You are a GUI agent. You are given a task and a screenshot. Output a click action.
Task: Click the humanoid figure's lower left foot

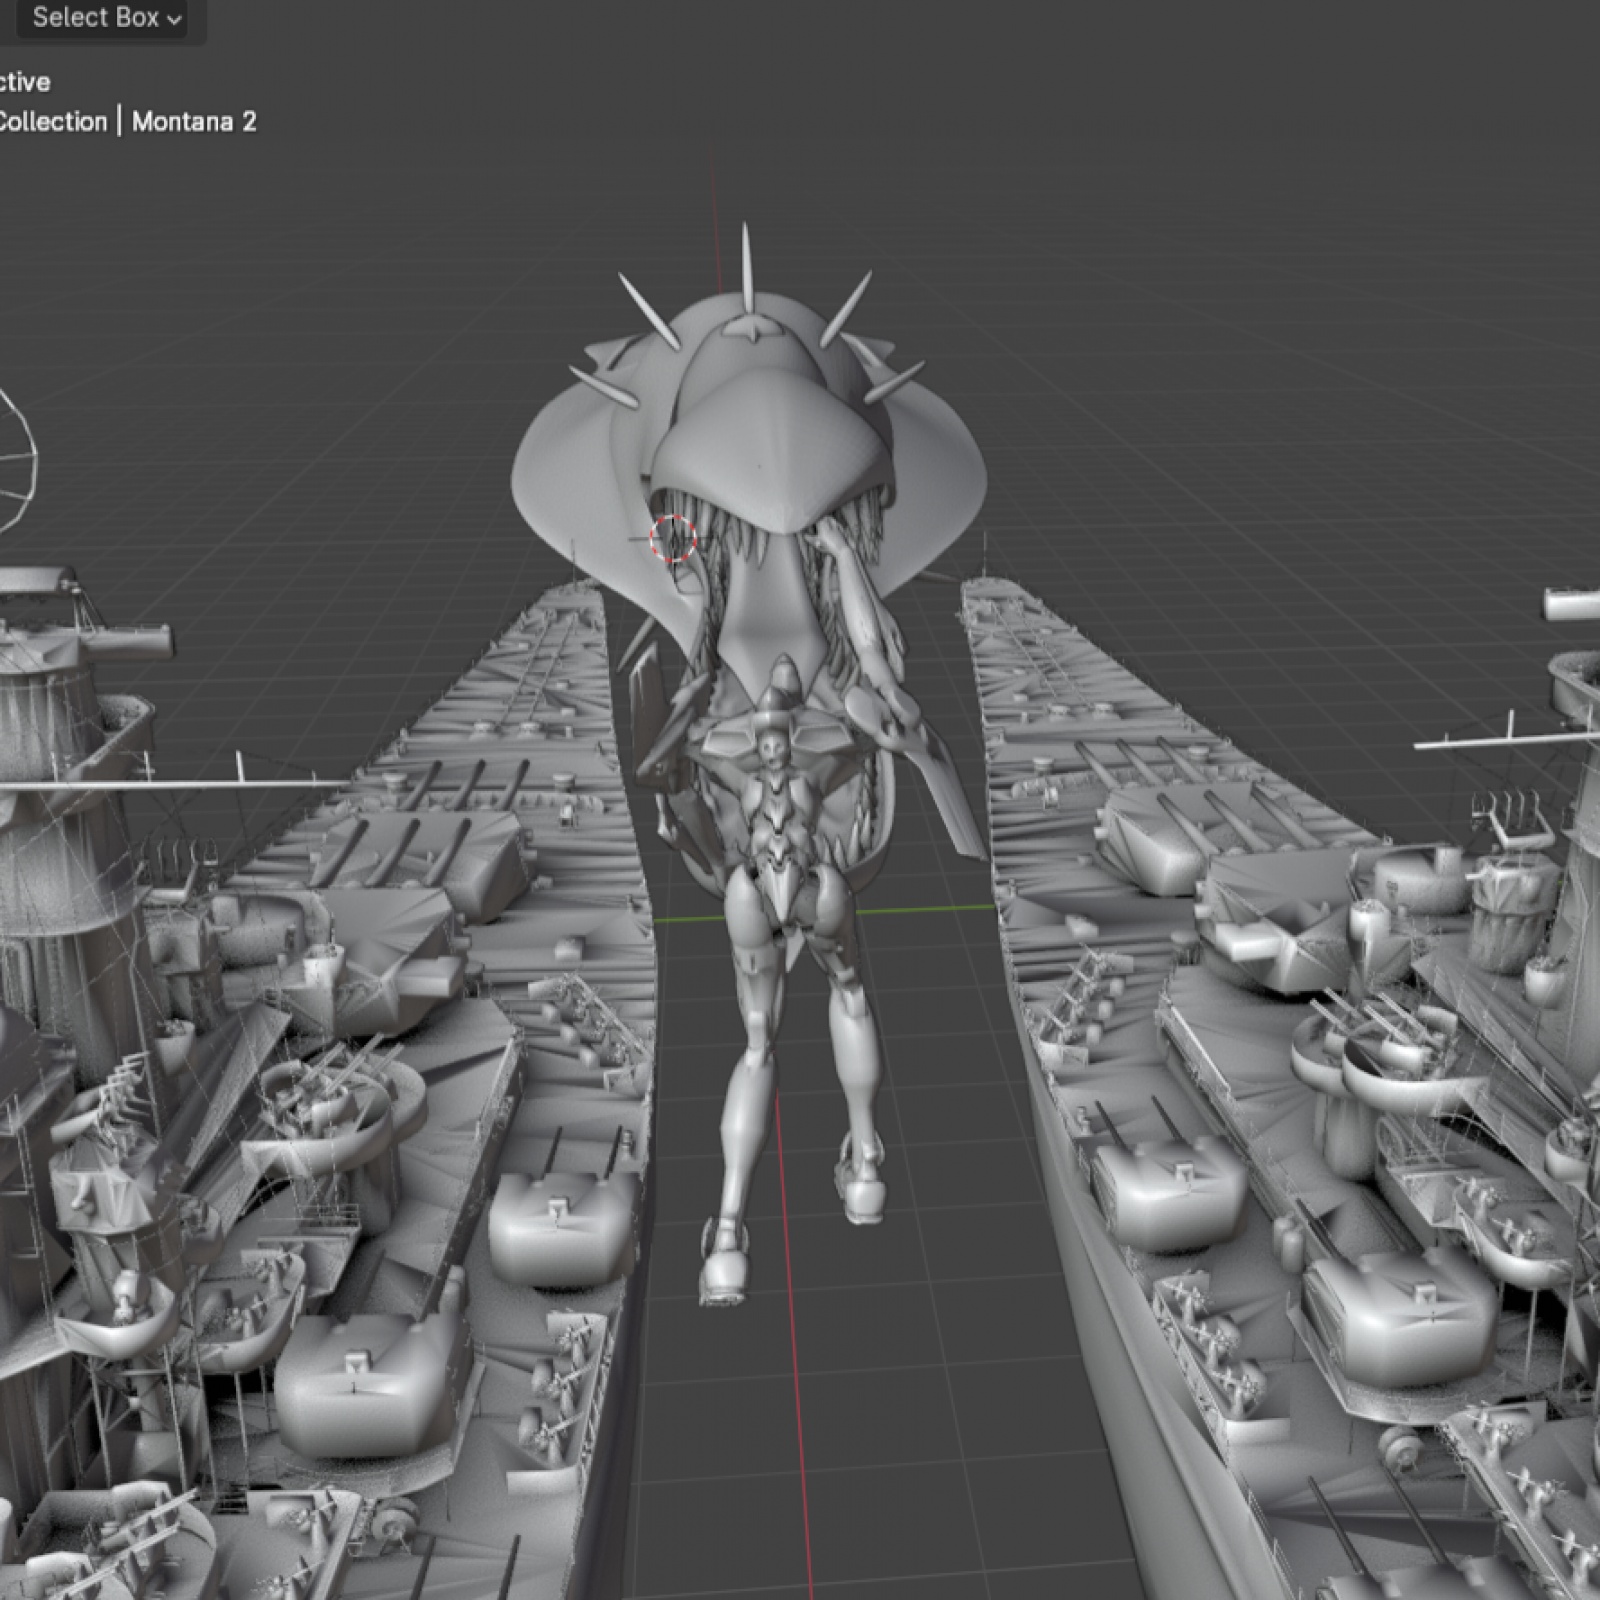(x=722, y=1270)
